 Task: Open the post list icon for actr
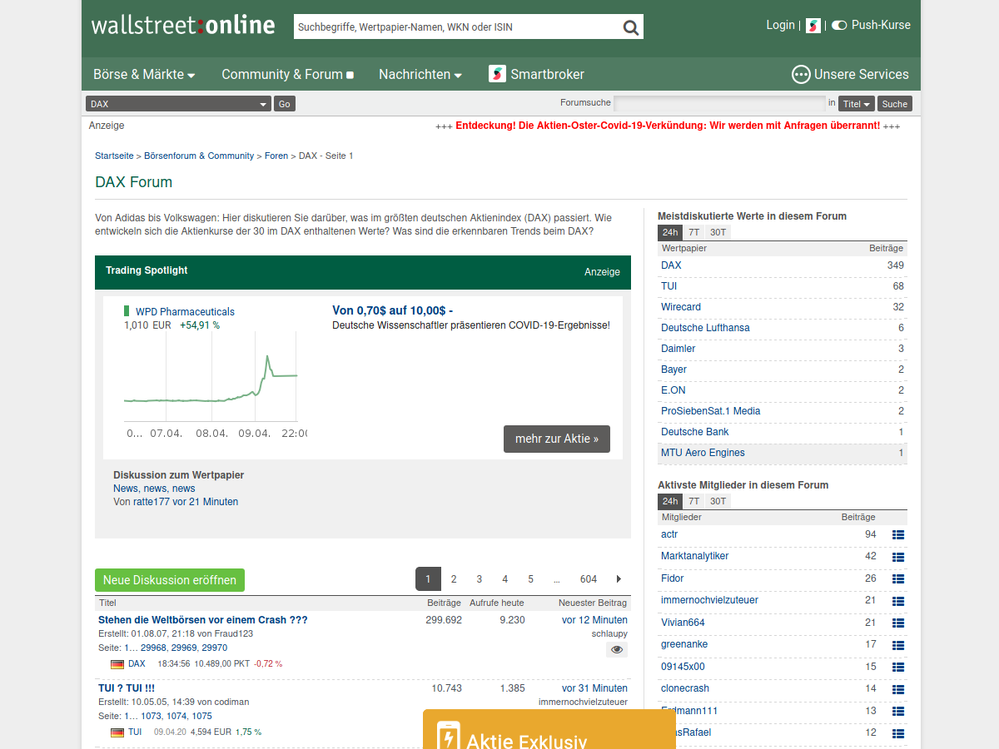coord(898,535)
